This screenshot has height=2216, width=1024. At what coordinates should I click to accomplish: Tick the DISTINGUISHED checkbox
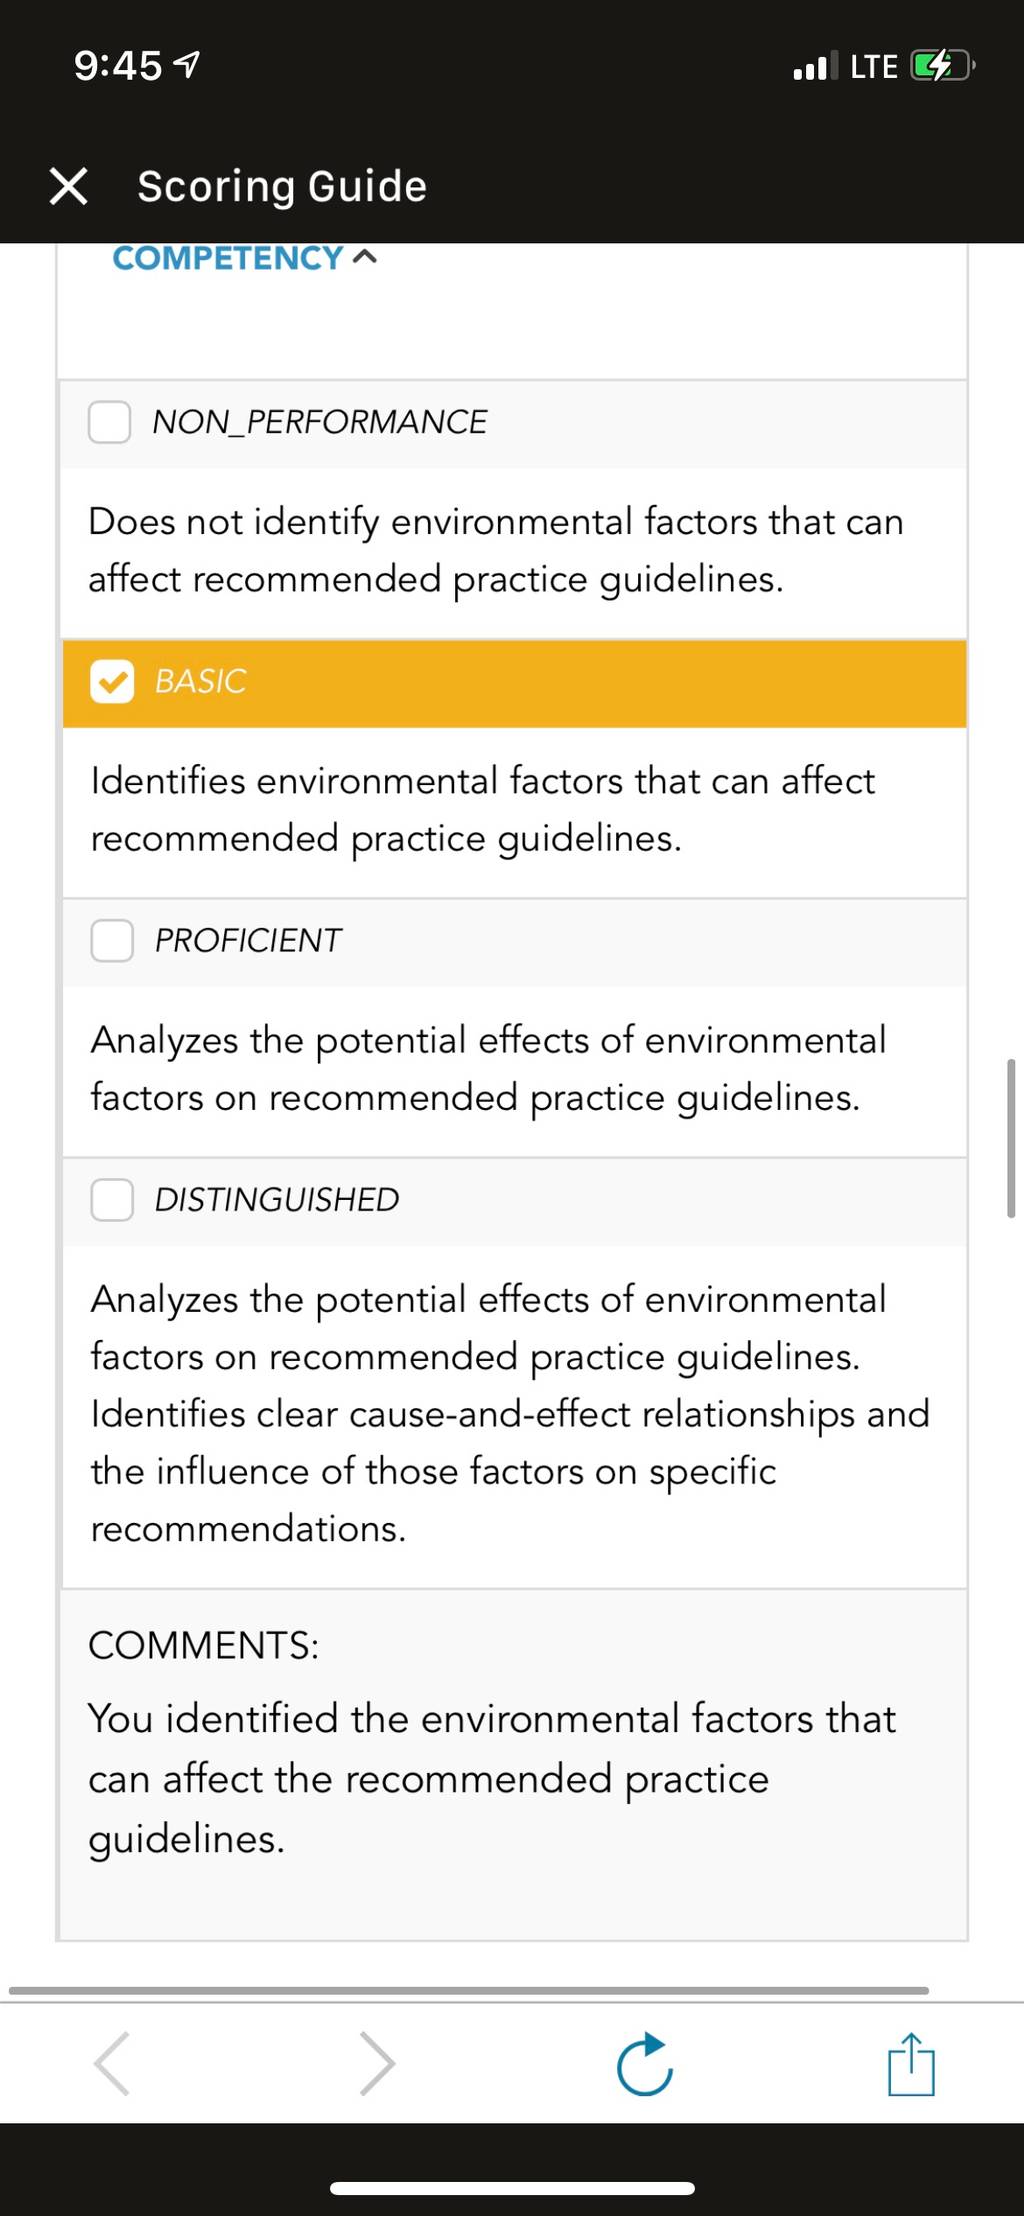pyautogui.click(x=112, y=1200)
